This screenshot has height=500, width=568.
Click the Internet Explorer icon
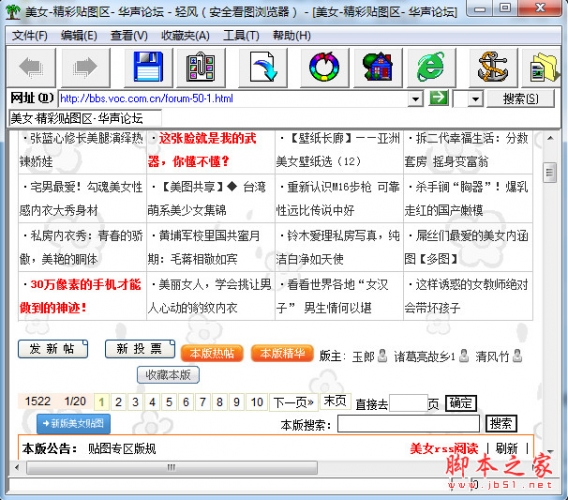431,67
